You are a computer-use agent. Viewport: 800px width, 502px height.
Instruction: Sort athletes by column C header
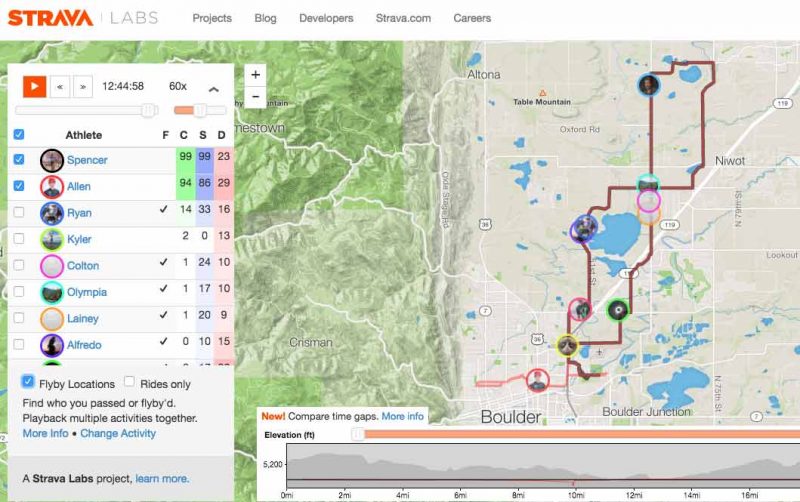click(x=184, y=135)
